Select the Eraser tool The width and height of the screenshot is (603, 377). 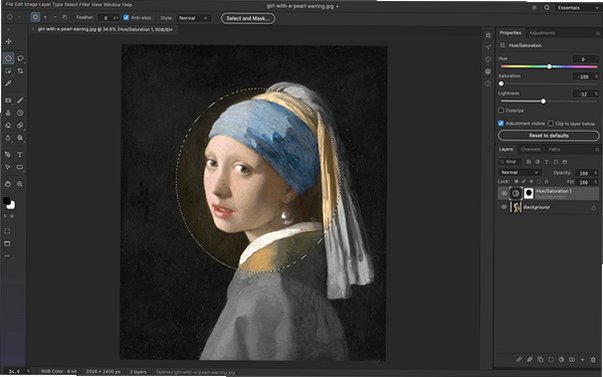(x=8, y=125)
